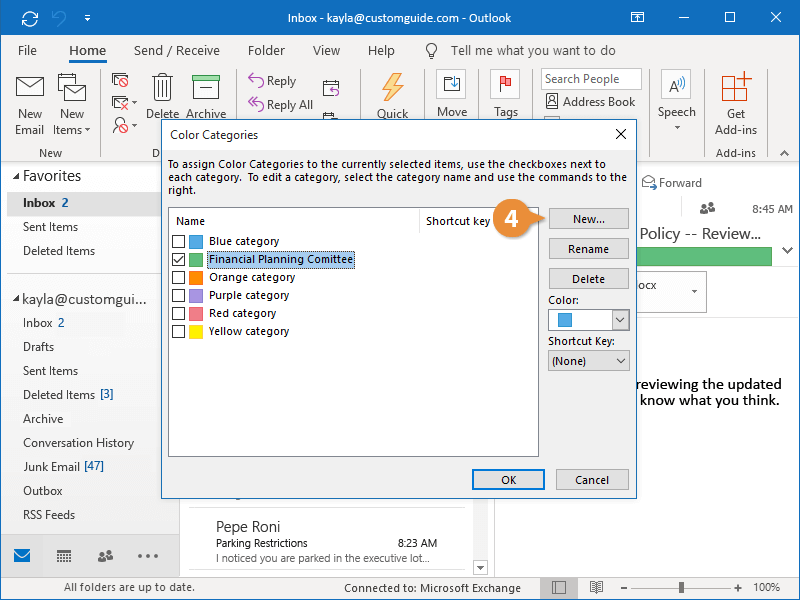Click the New... button in Color Categories

[589, 219]
